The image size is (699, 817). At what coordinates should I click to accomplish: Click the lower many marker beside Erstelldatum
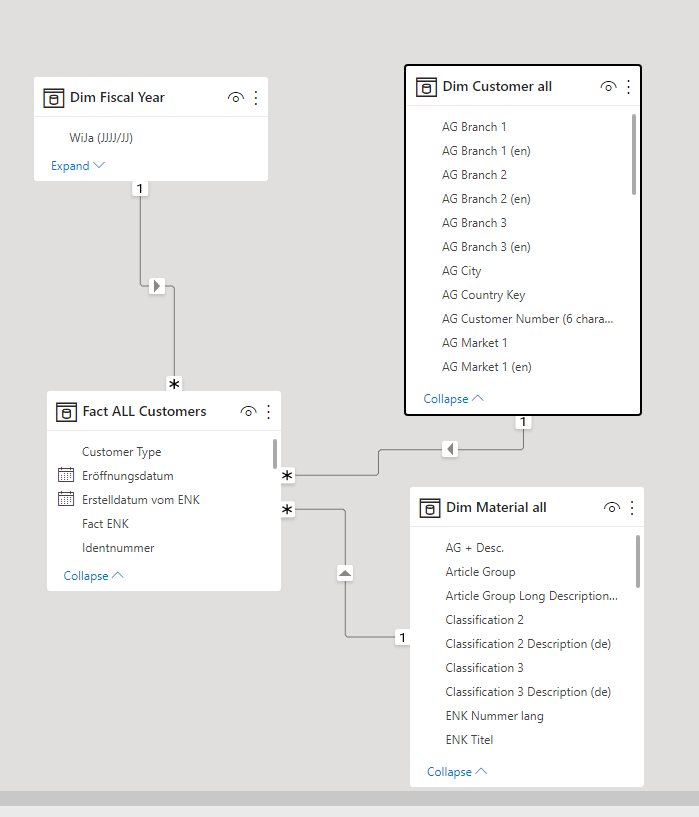coord(287,509)
